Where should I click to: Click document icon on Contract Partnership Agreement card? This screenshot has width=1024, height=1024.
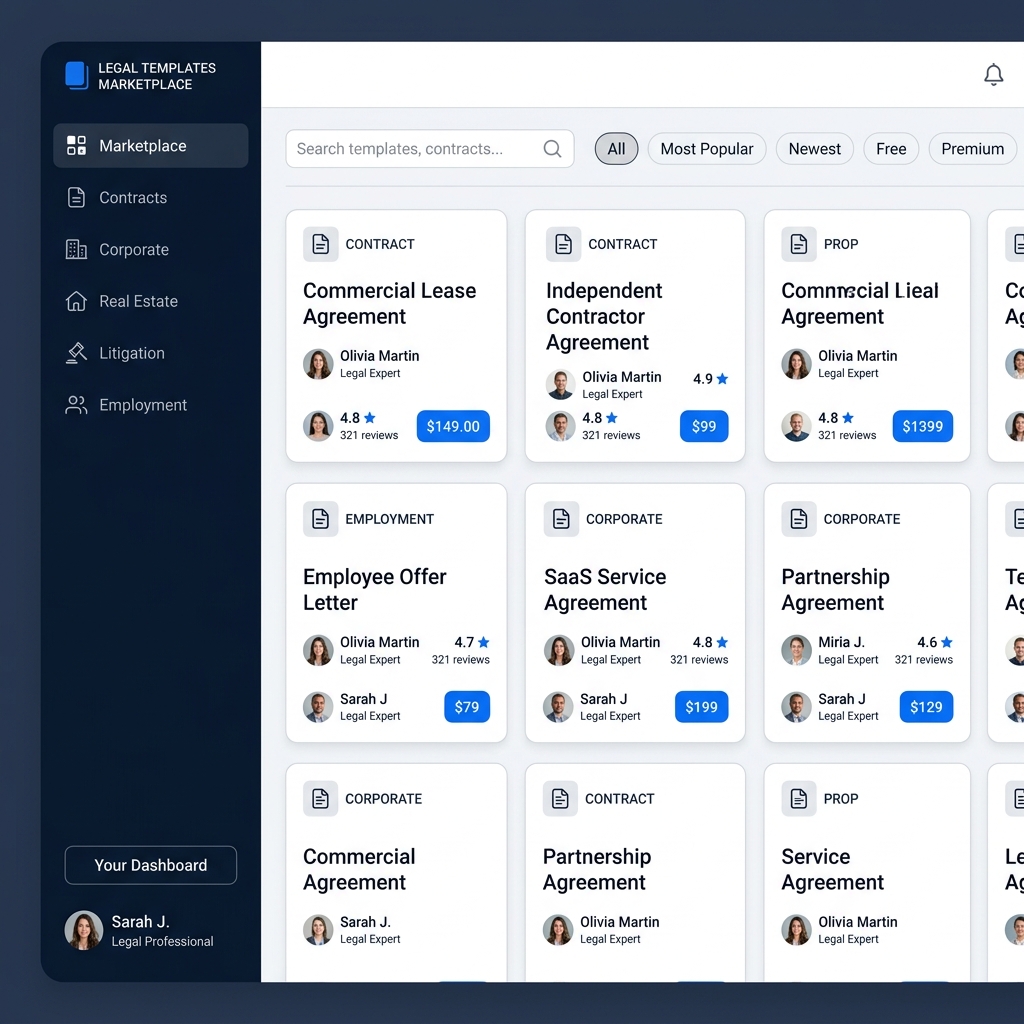point(560,799)
